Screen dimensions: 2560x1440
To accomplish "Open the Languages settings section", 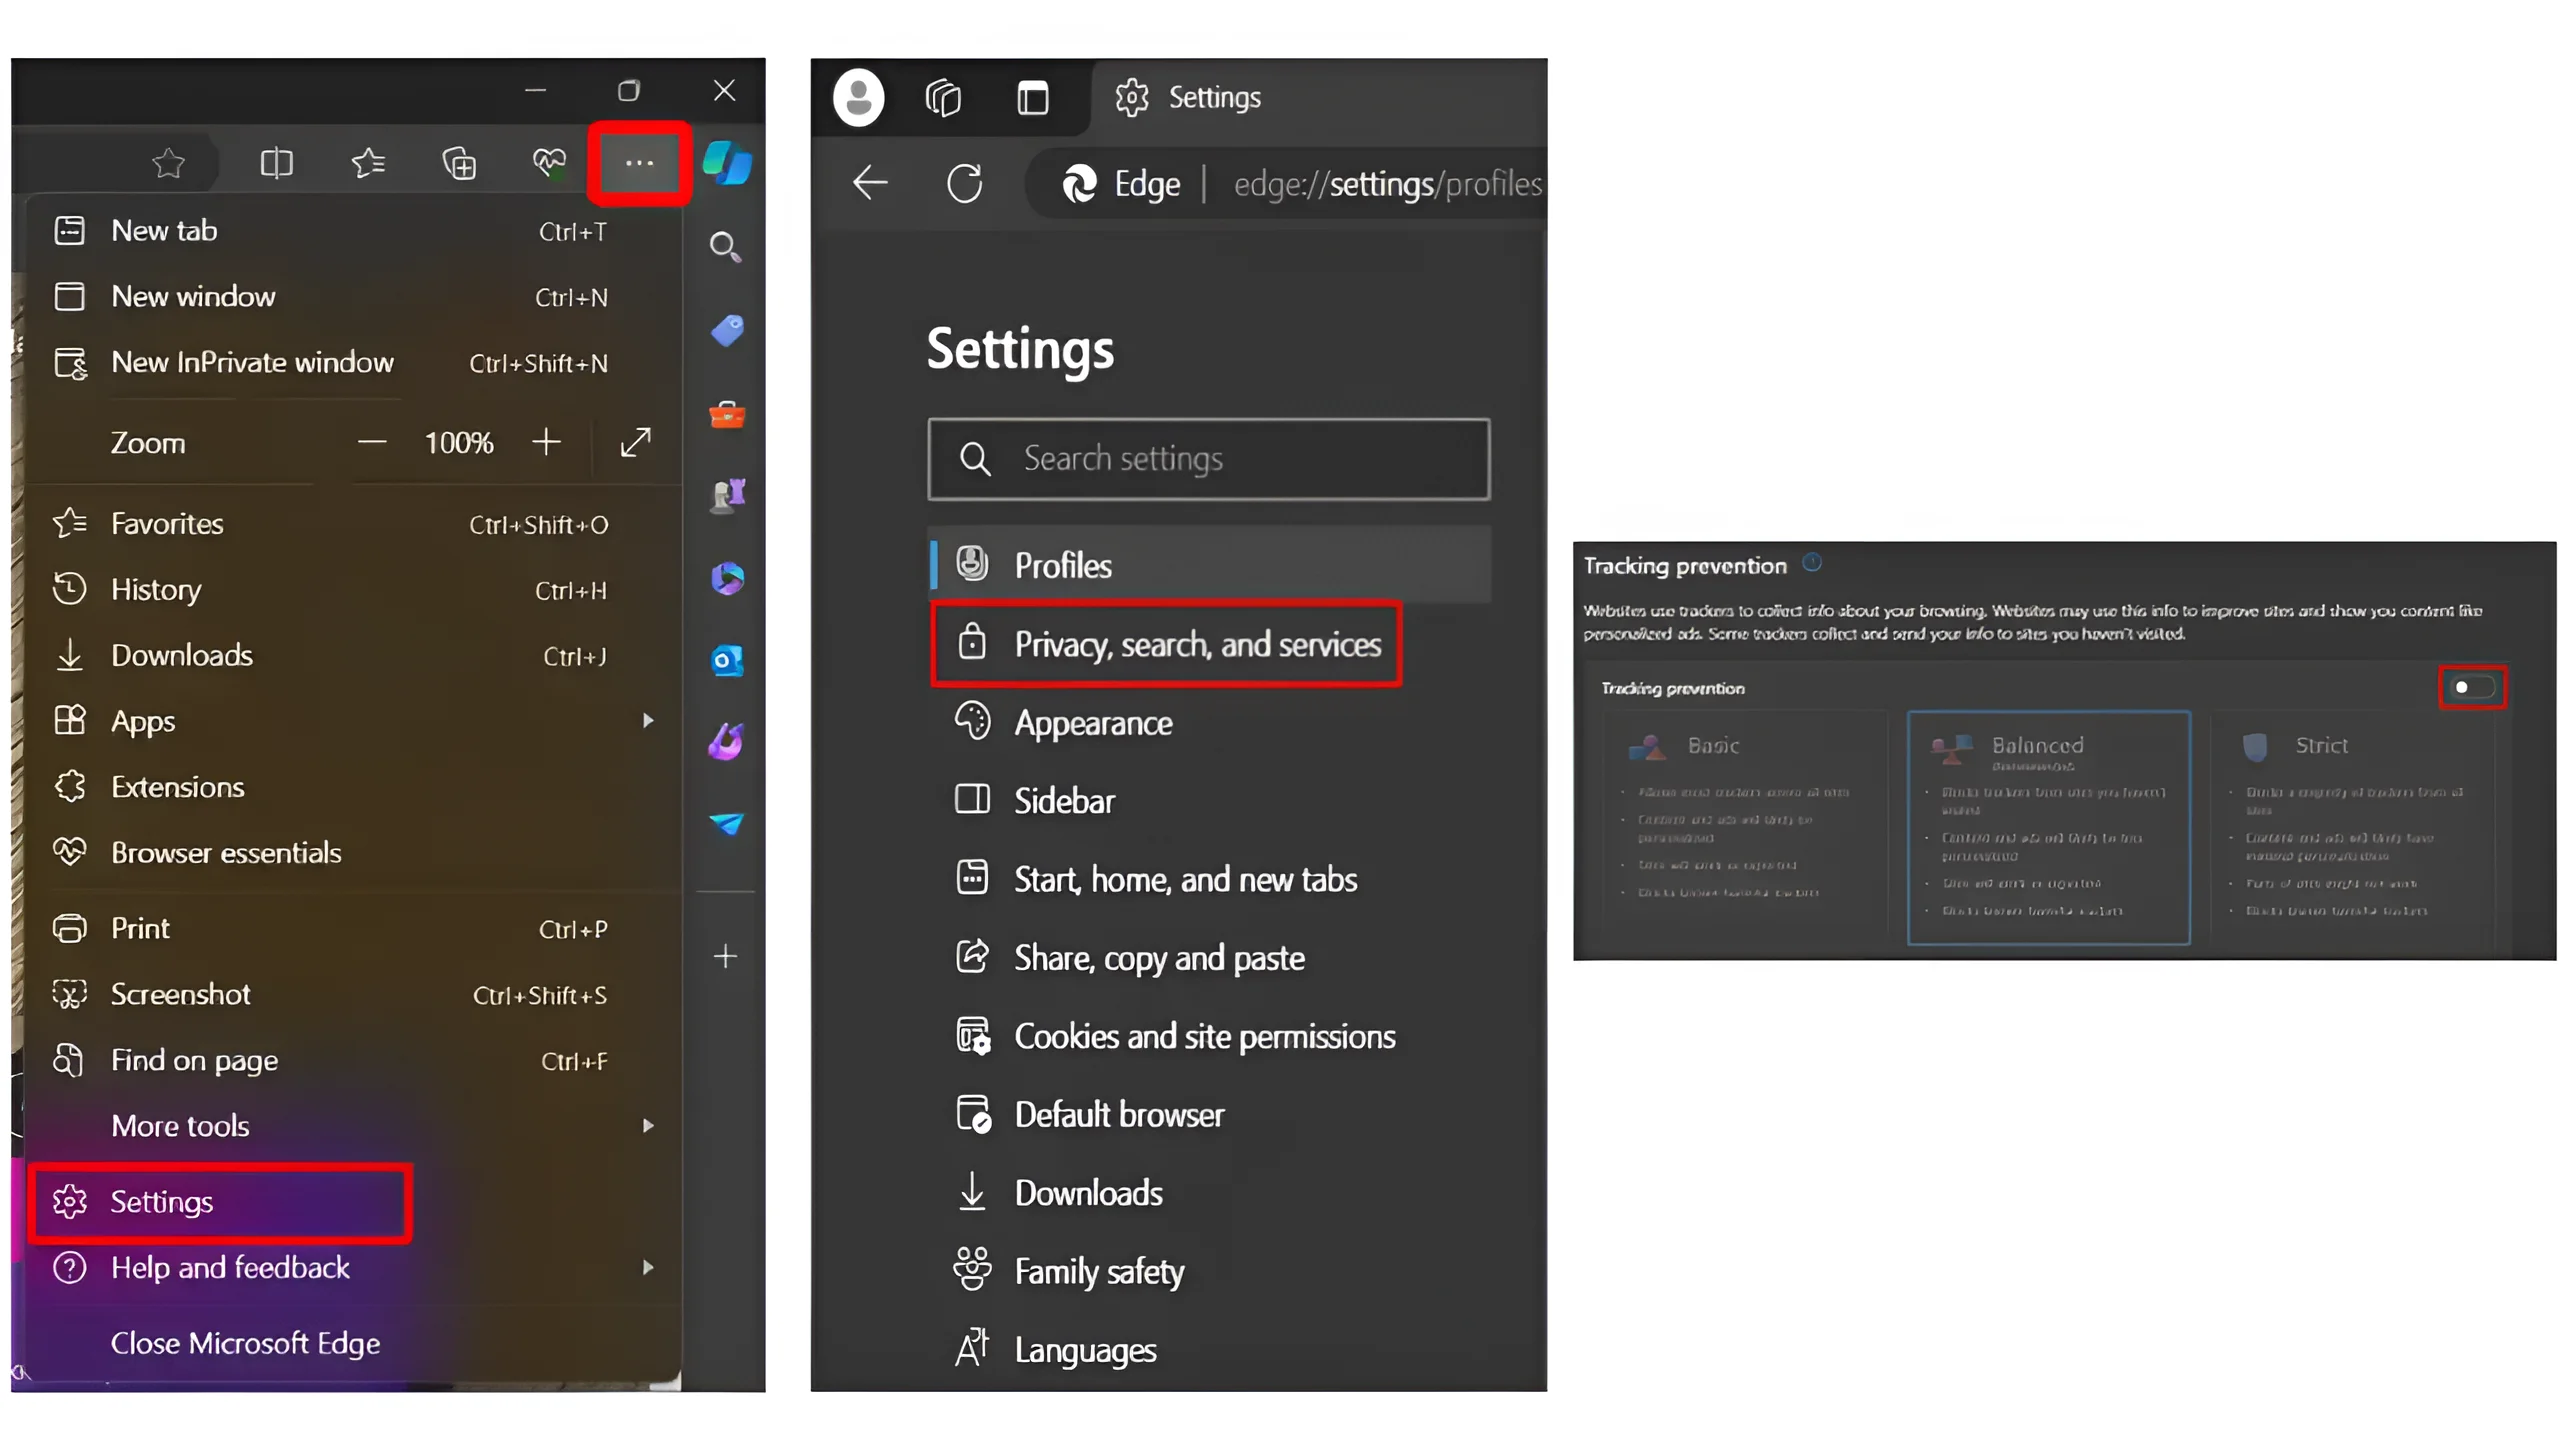I will click(1208, 1349).
